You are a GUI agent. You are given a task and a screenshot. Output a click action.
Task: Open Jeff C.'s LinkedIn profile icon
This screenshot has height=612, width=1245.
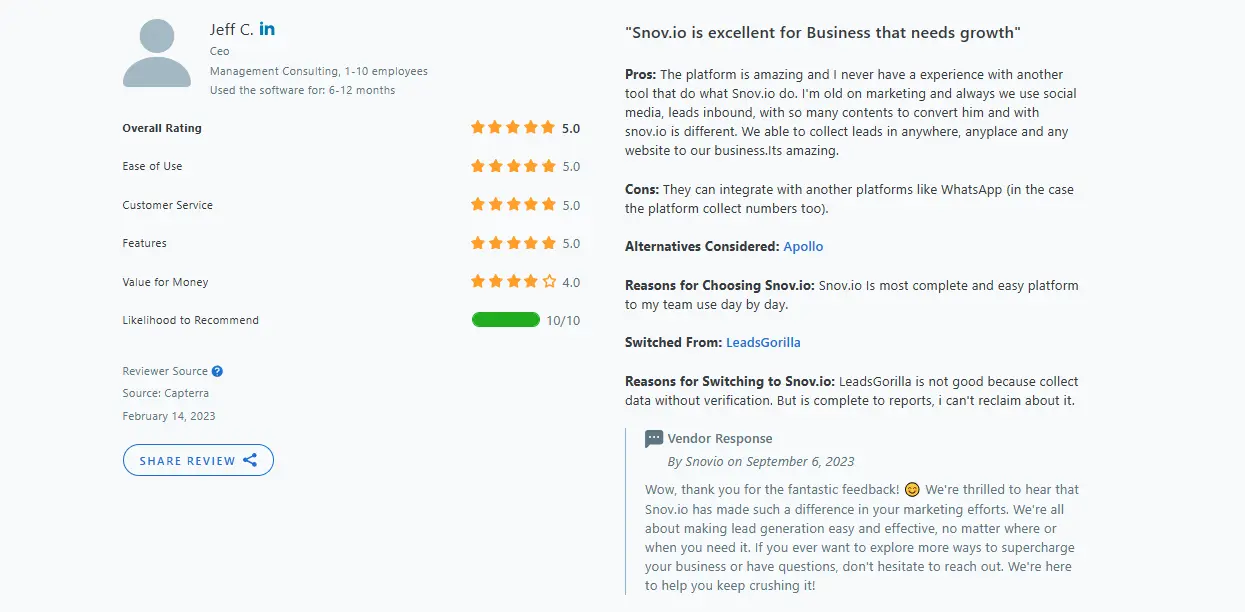[267, 29]
